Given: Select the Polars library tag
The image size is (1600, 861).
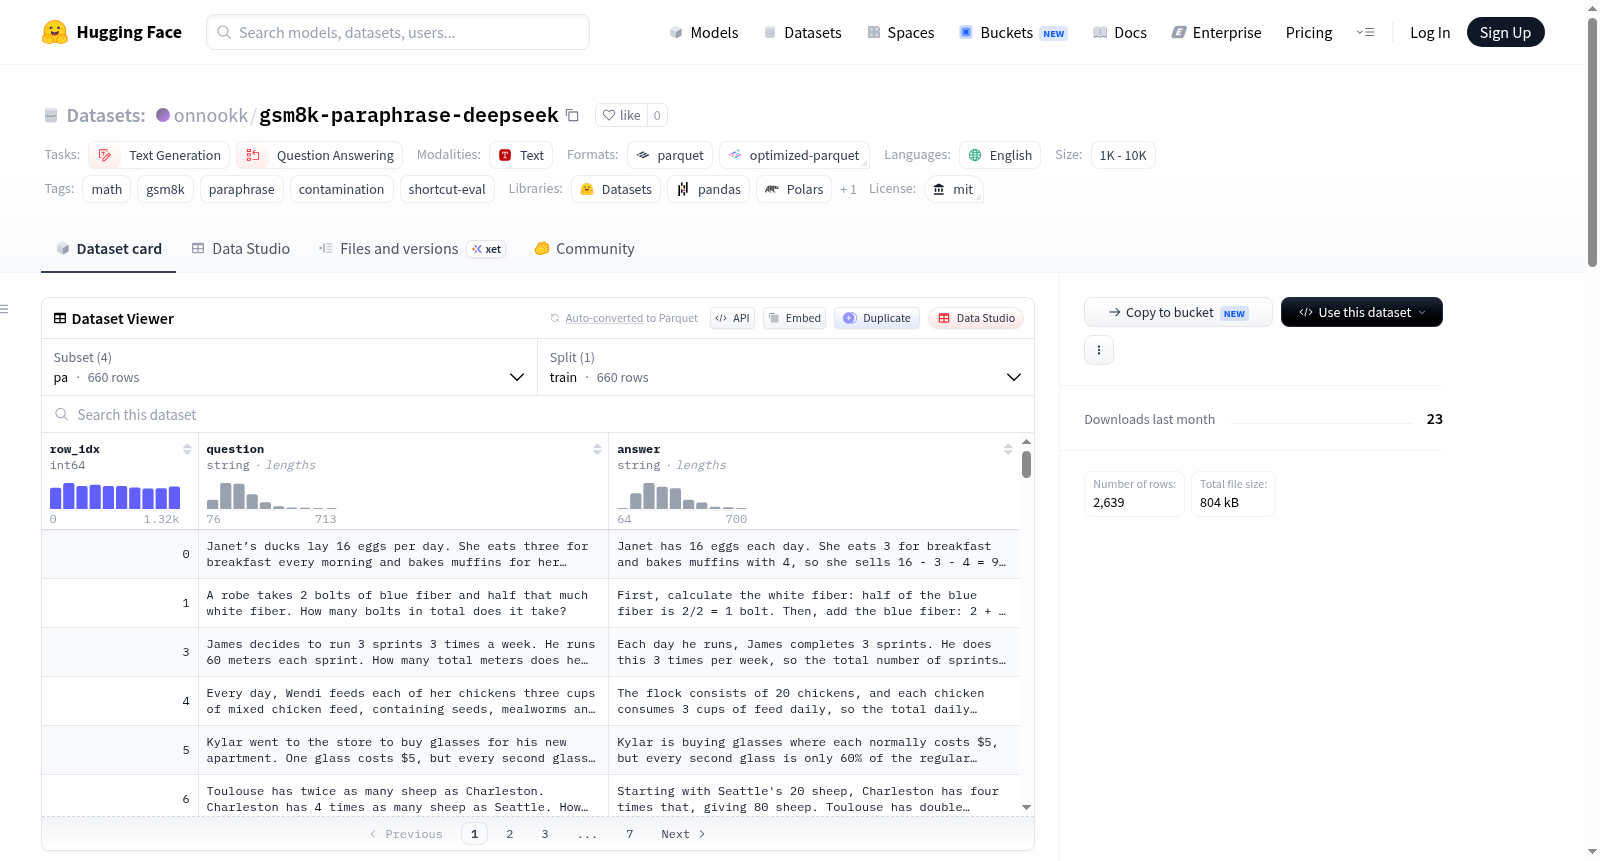Looking at the screenshot, I should [794, 189].
